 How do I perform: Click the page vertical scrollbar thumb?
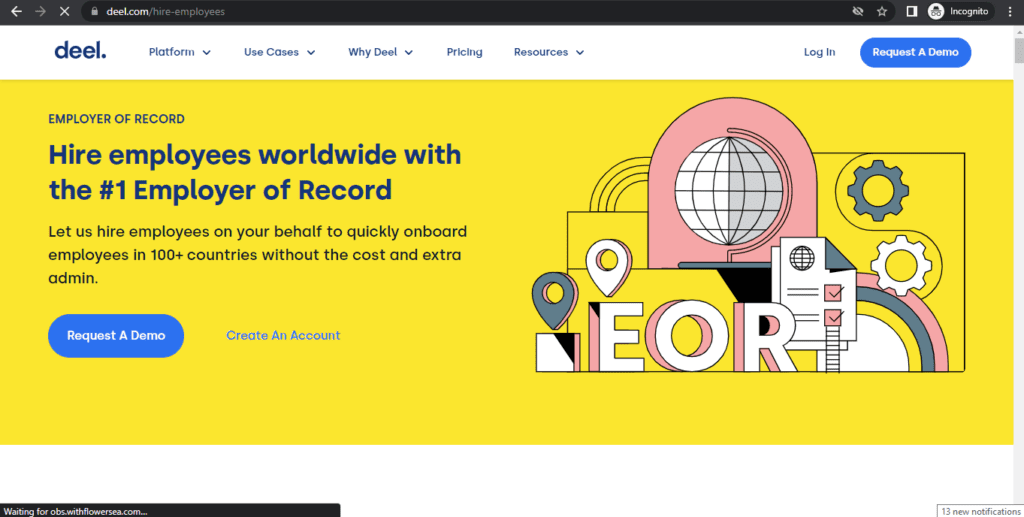point(1019,51)
